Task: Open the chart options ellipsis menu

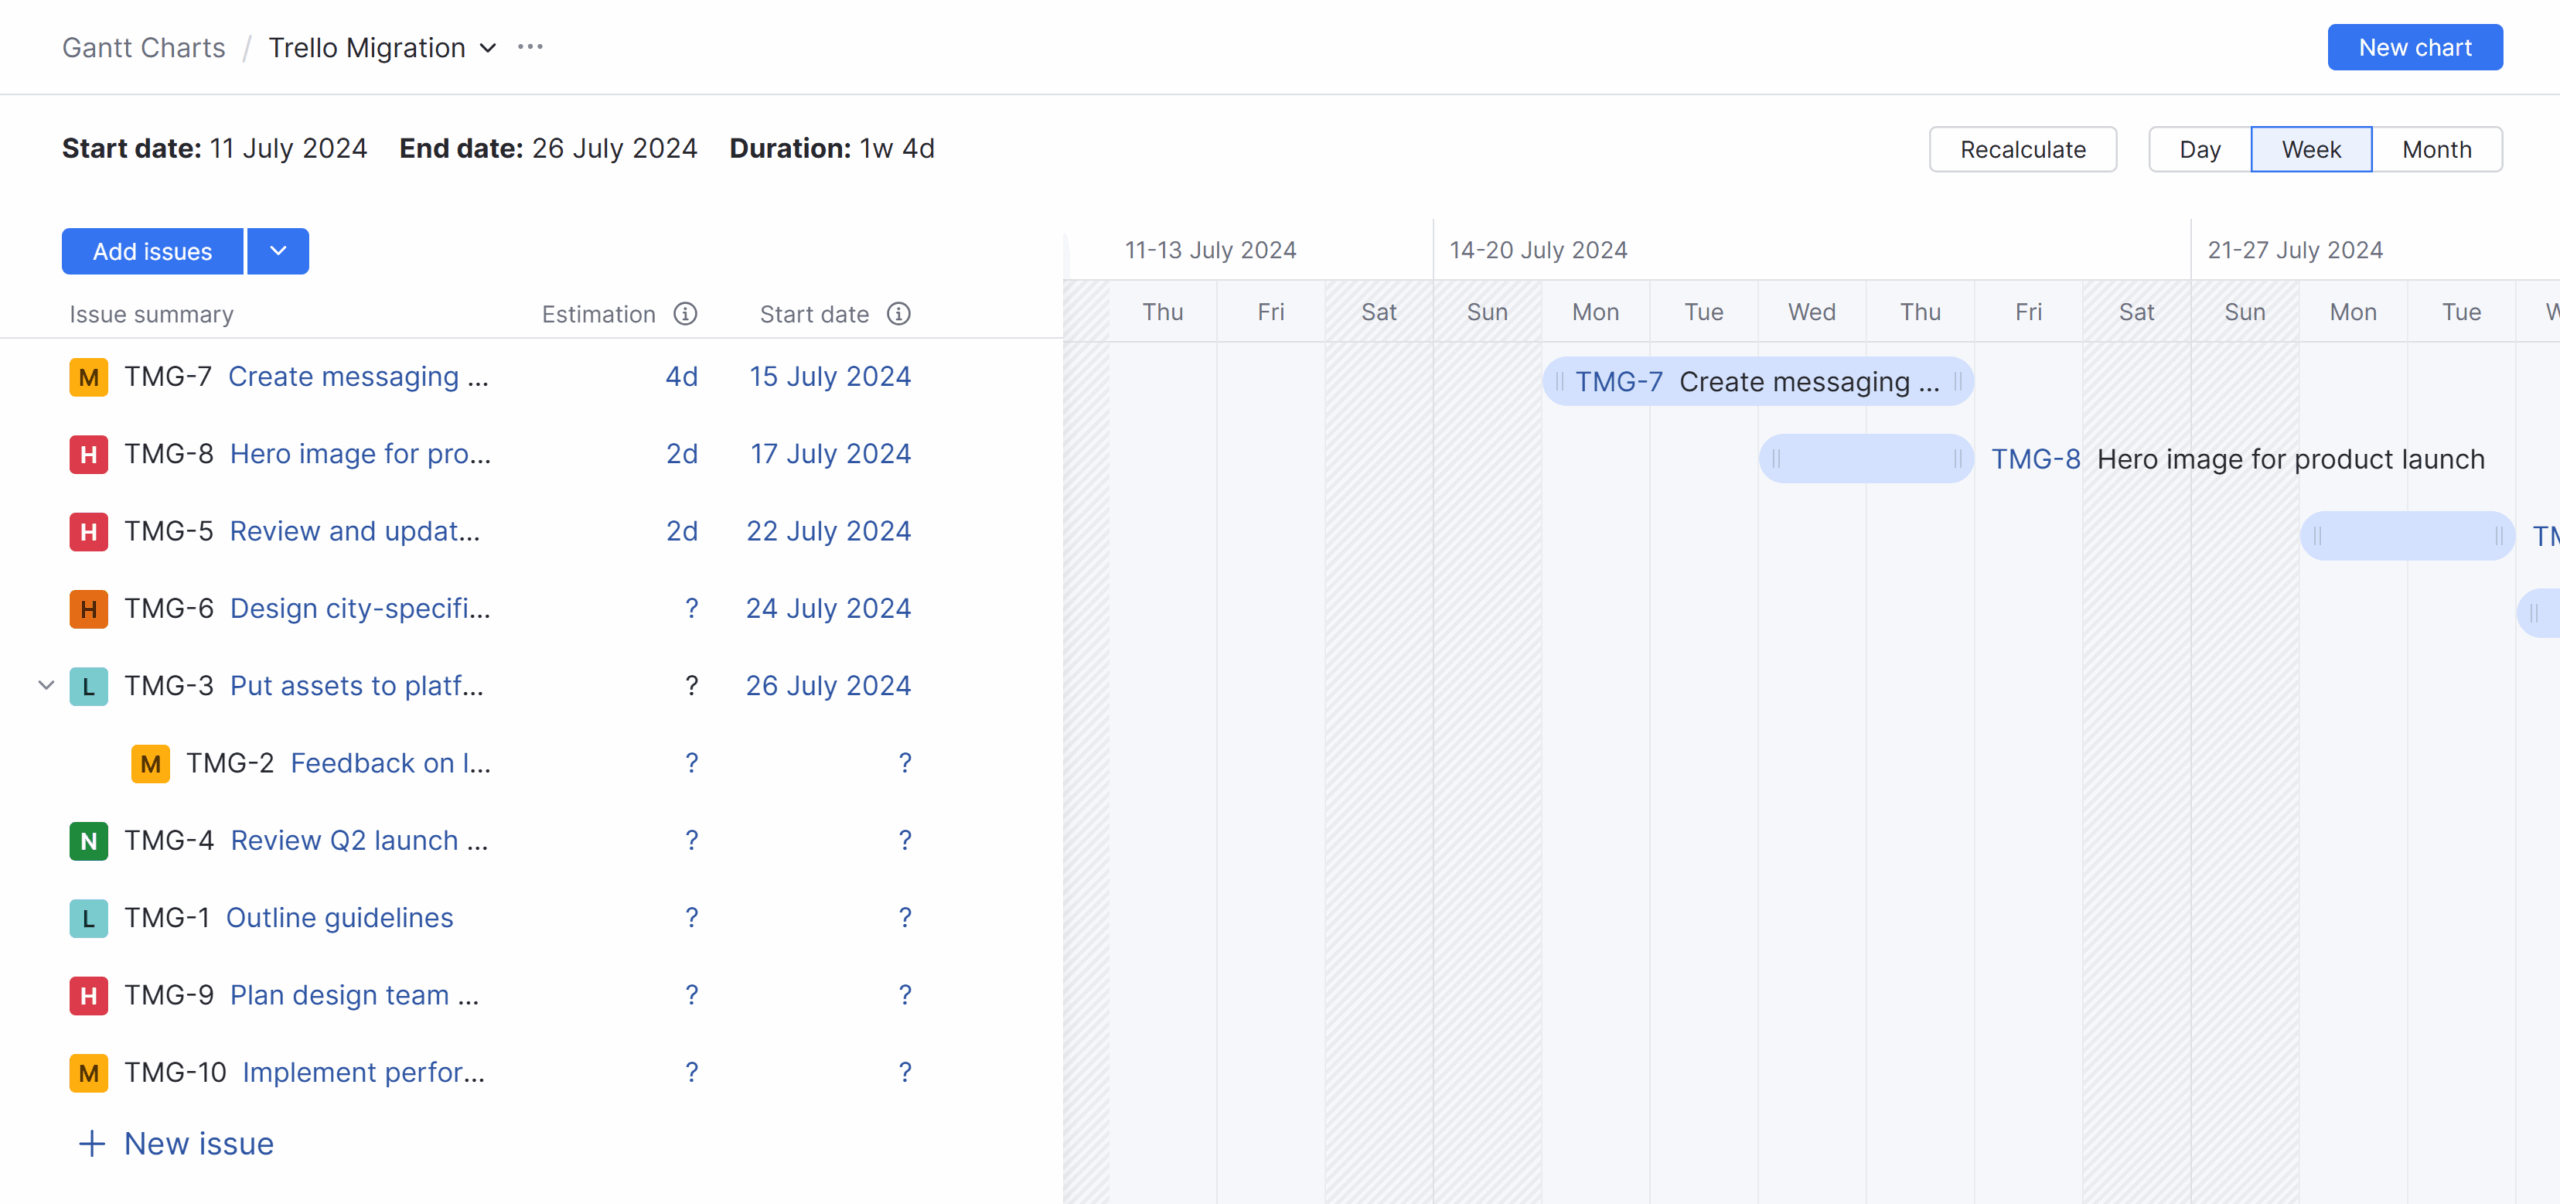Action: pos(530,47)
